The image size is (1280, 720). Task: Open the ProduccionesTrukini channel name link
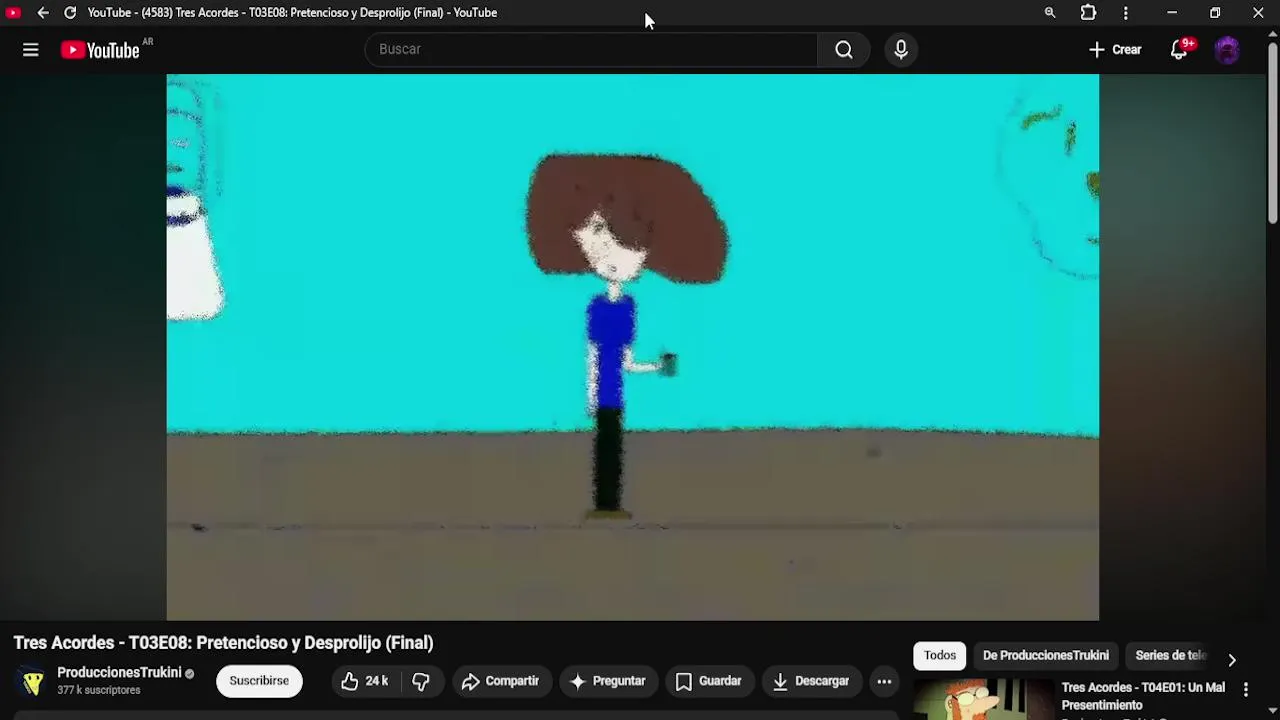119,672
